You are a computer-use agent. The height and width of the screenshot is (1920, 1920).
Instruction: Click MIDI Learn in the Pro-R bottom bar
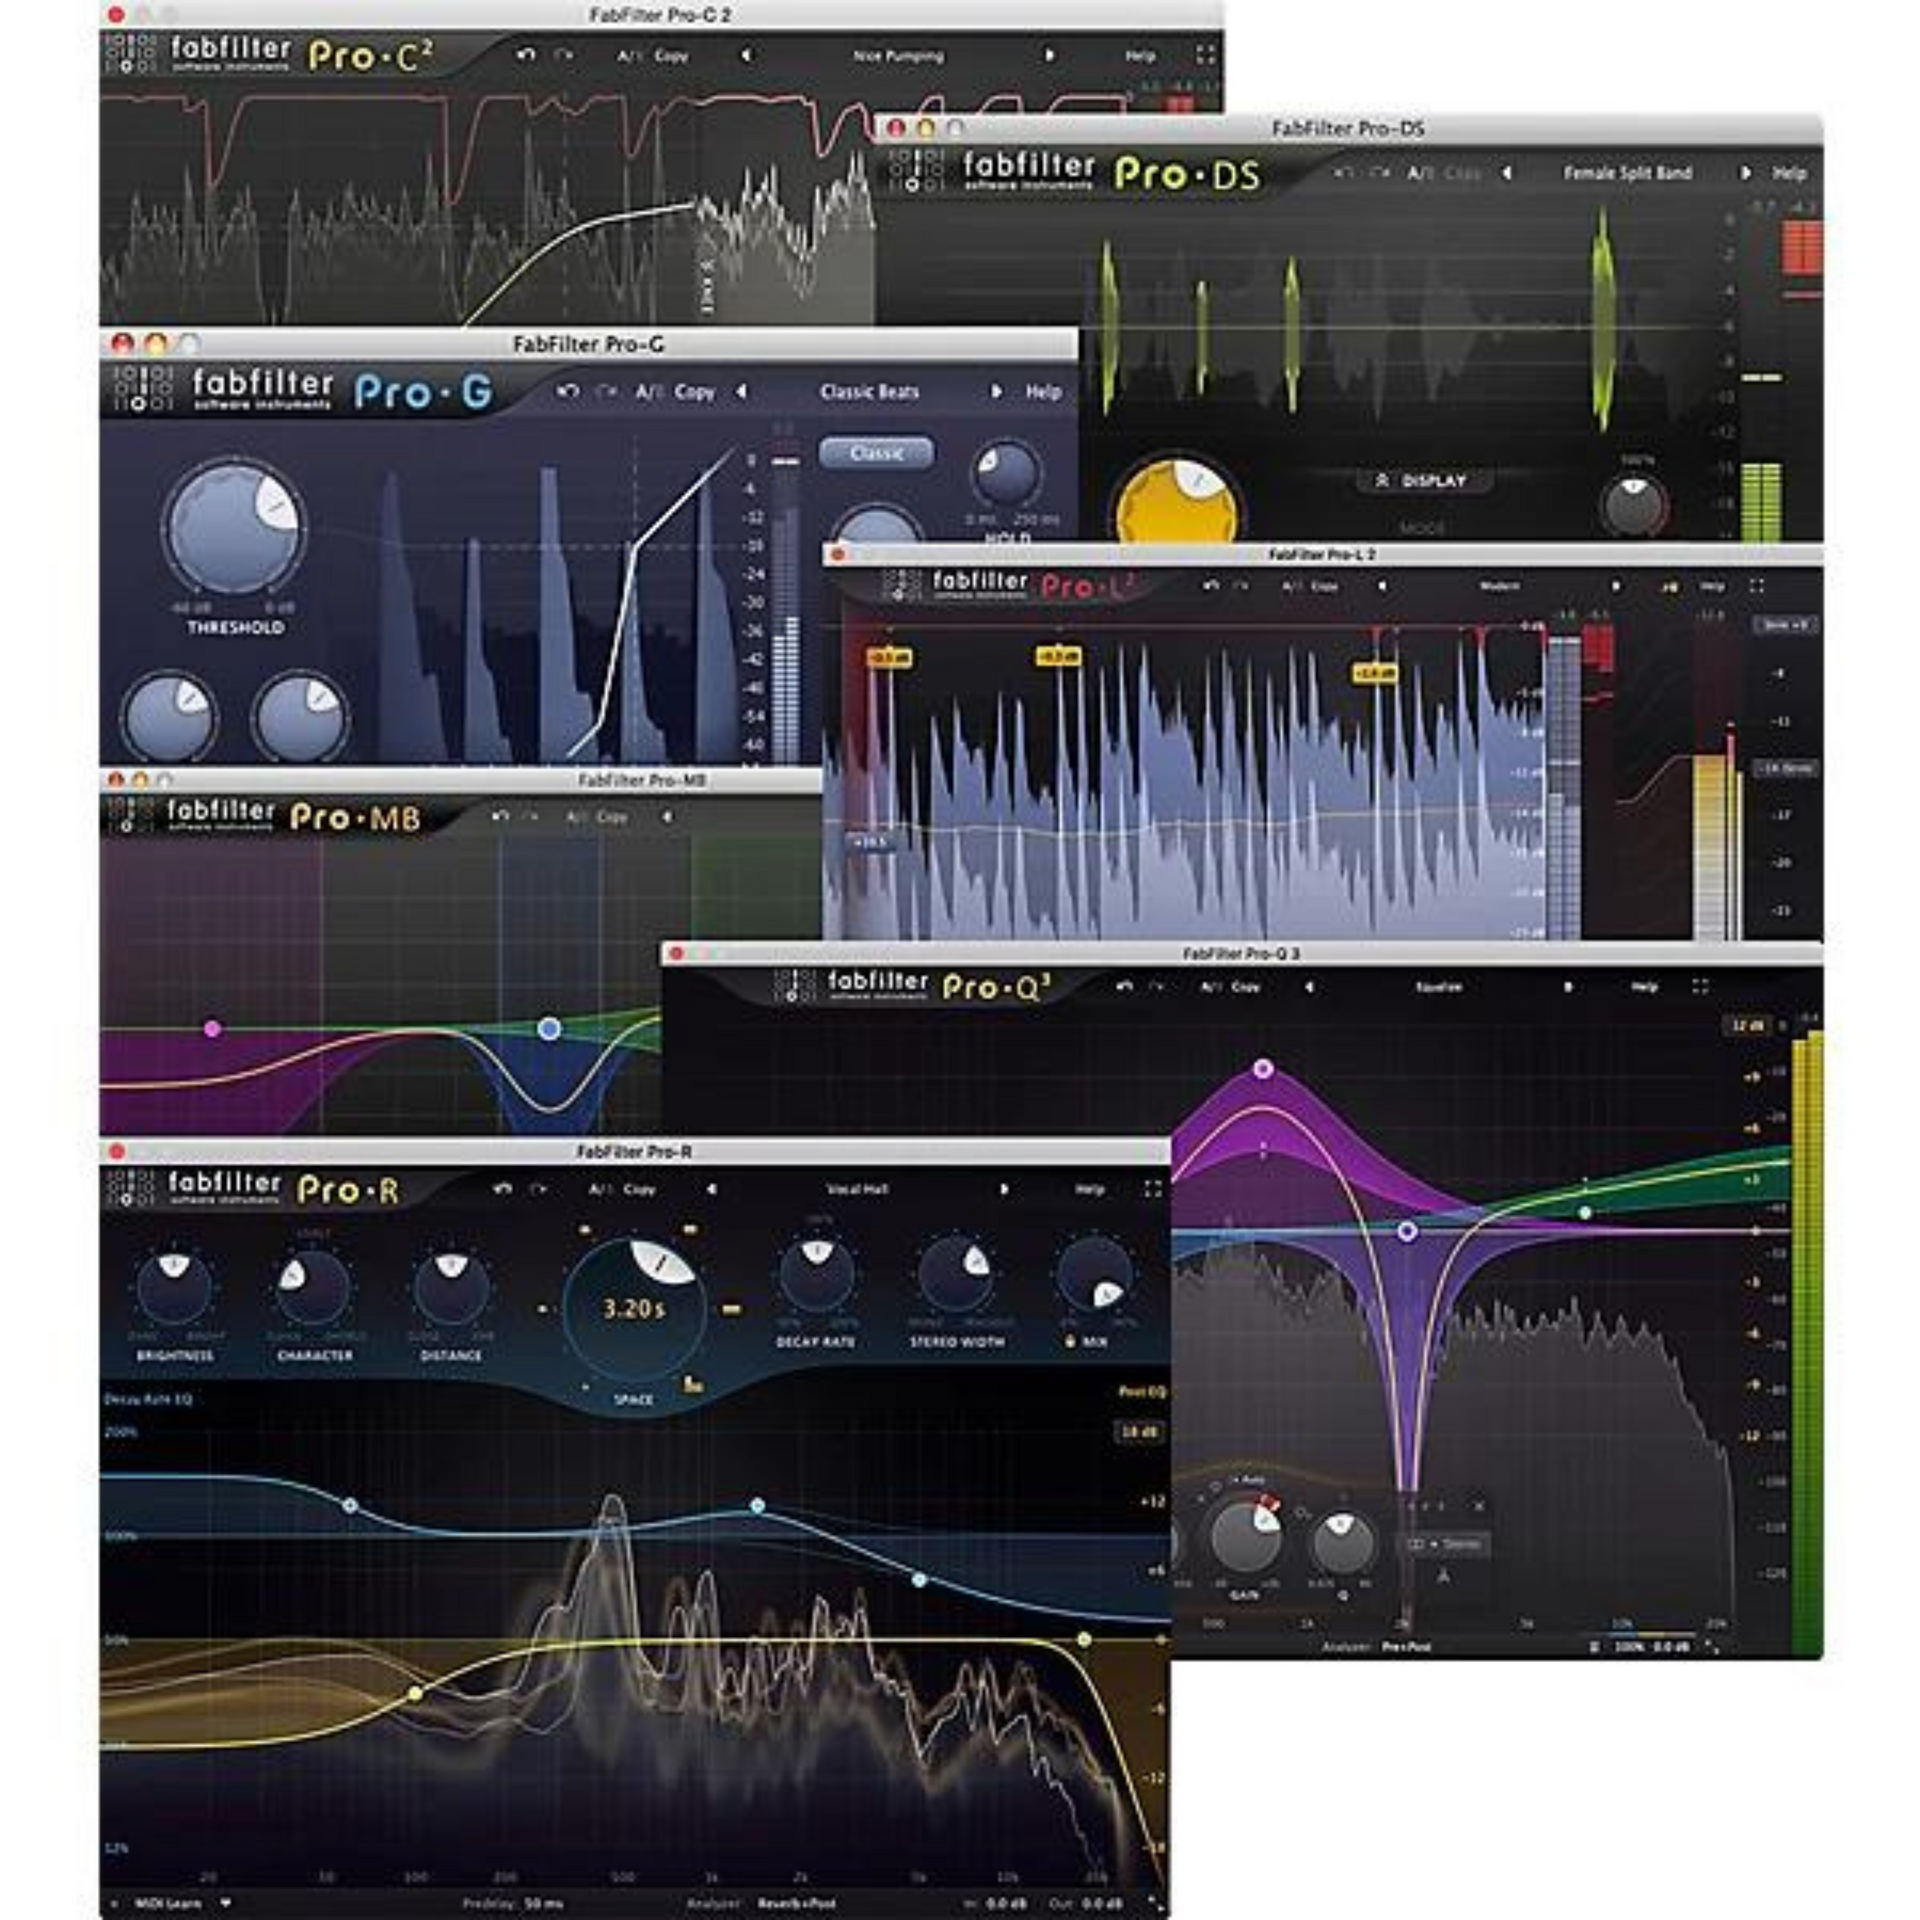(169, 1903)
